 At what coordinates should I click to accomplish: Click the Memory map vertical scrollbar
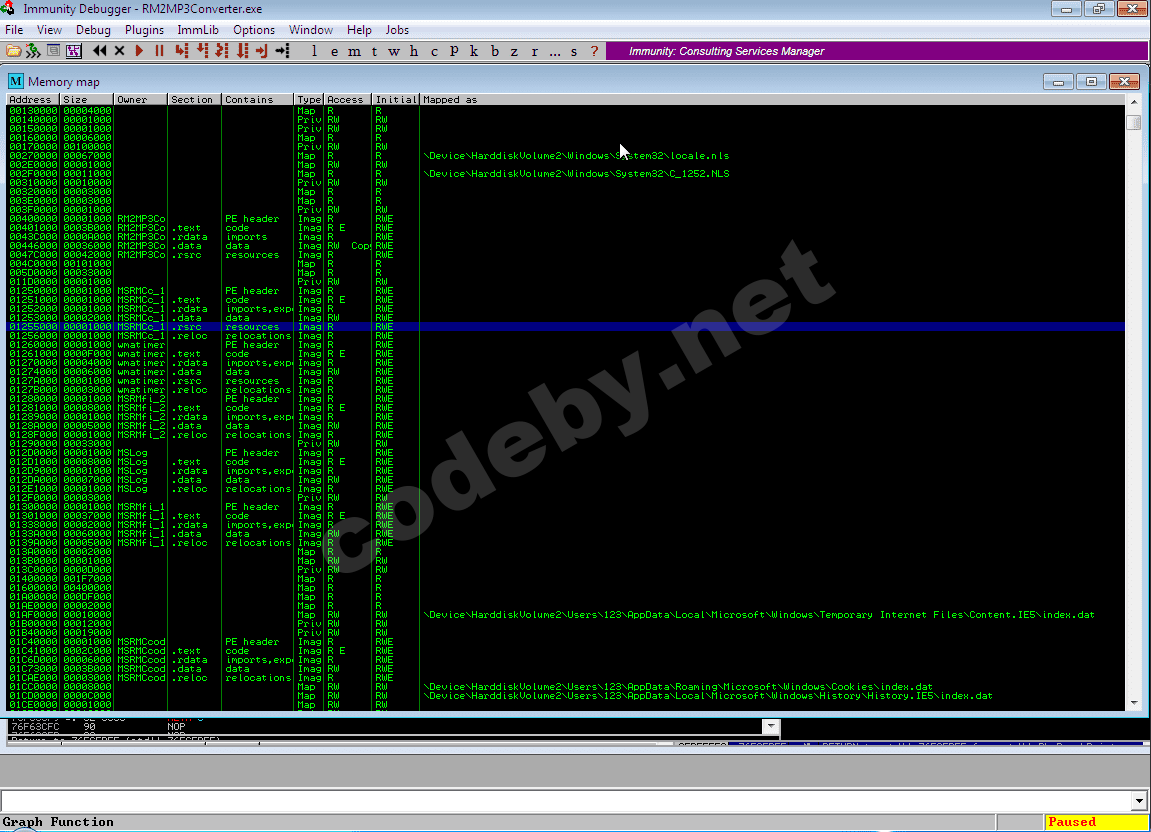pyautogui.click(x=1133, y=400)
